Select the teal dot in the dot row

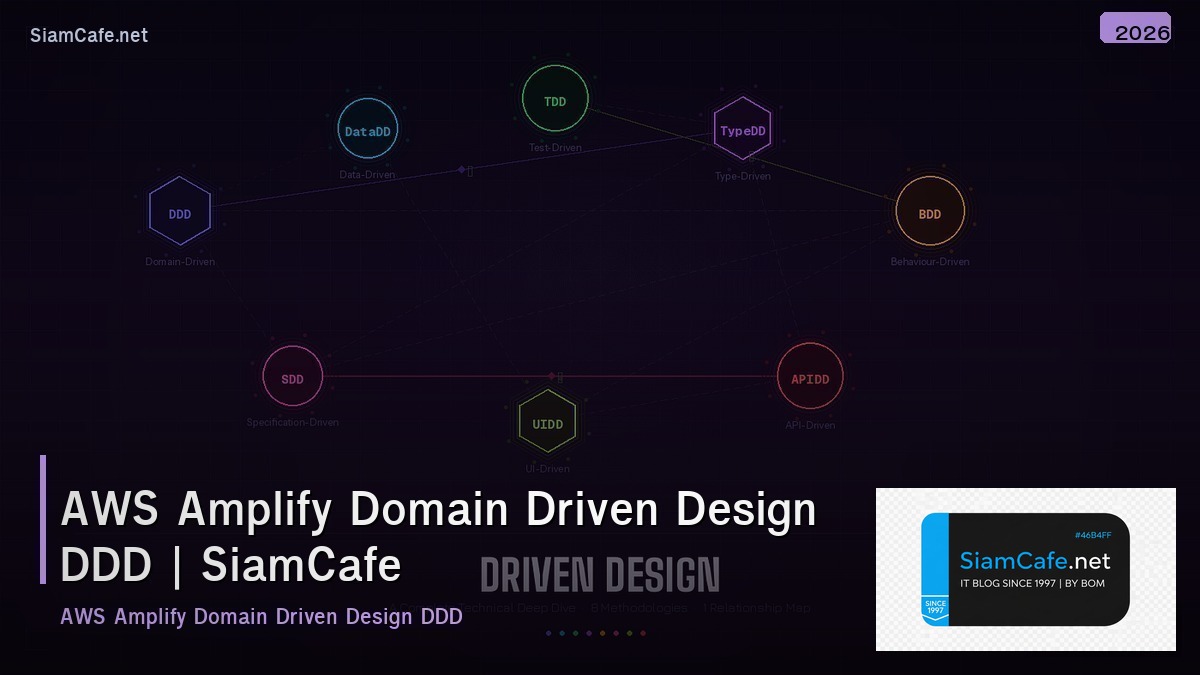pyautogui.click(x=561, y=632)
